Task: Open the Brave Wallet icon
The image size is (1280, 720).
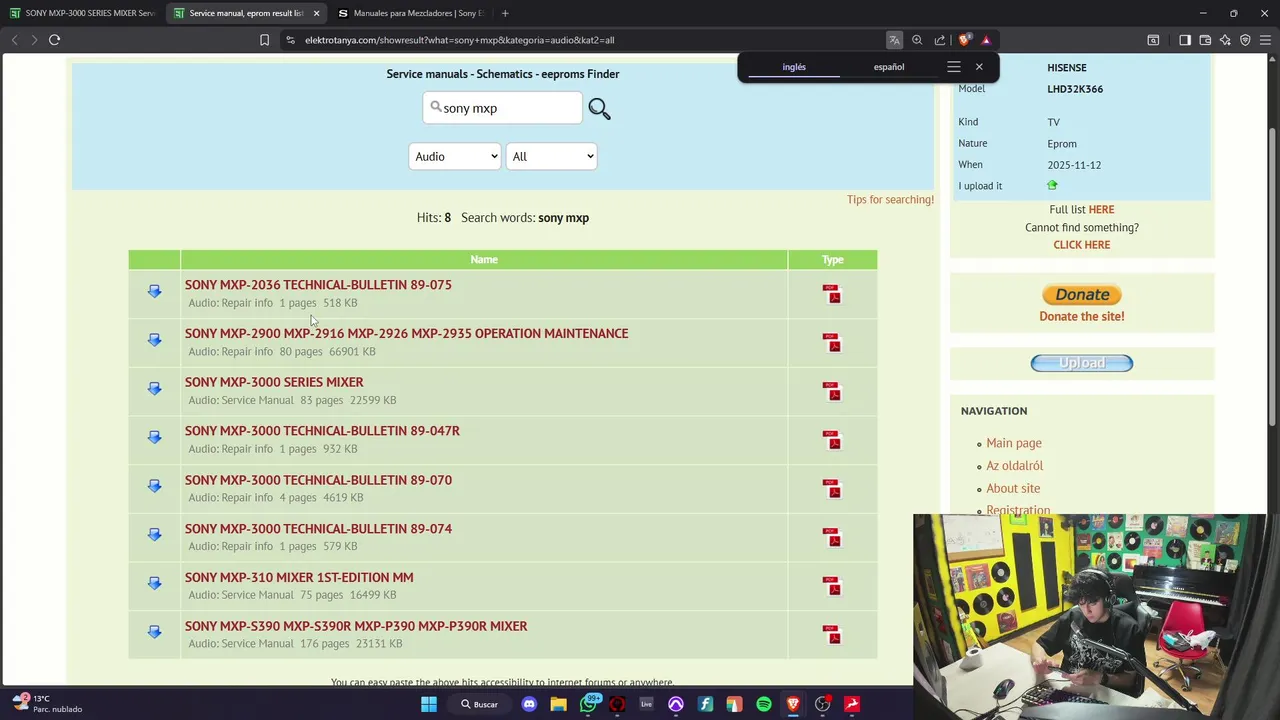Action: pyautogui.click(x=1205, y=40)
